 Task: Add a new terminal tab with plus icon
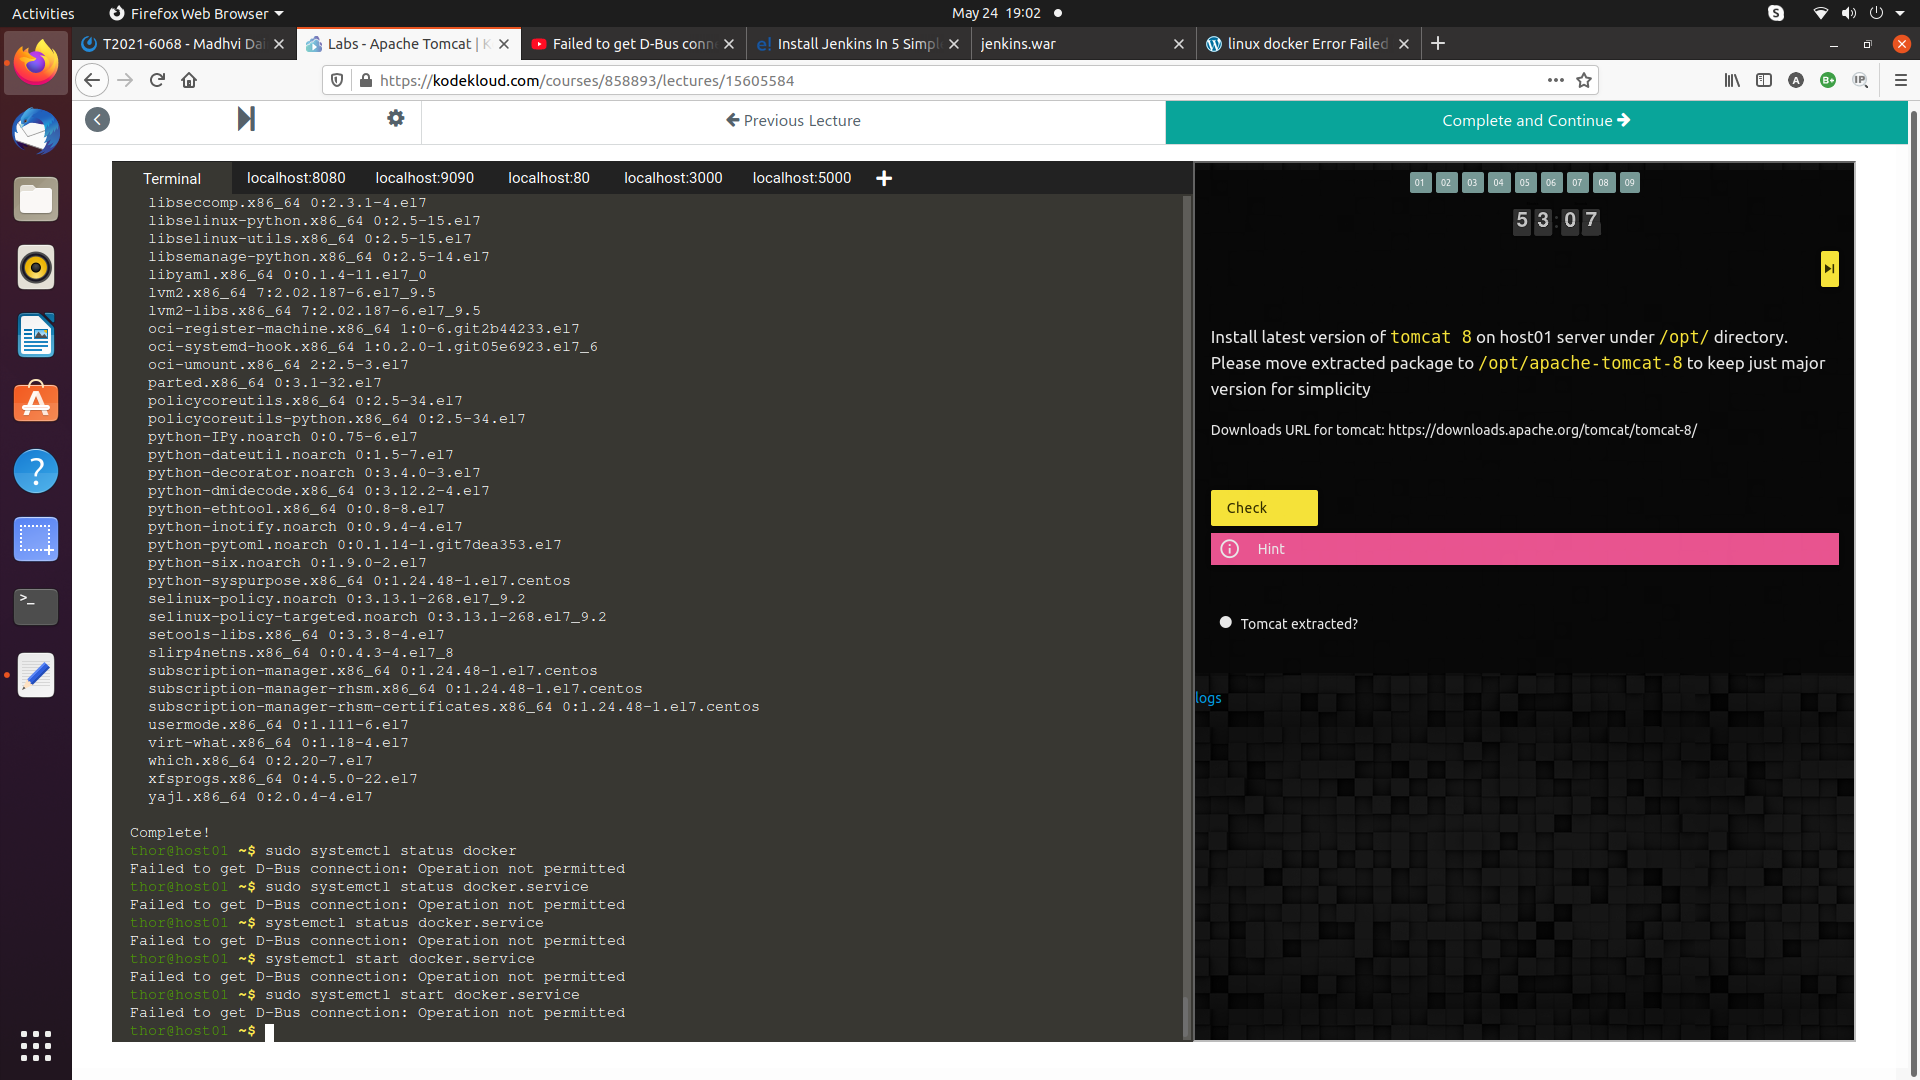tap(884, 178)
